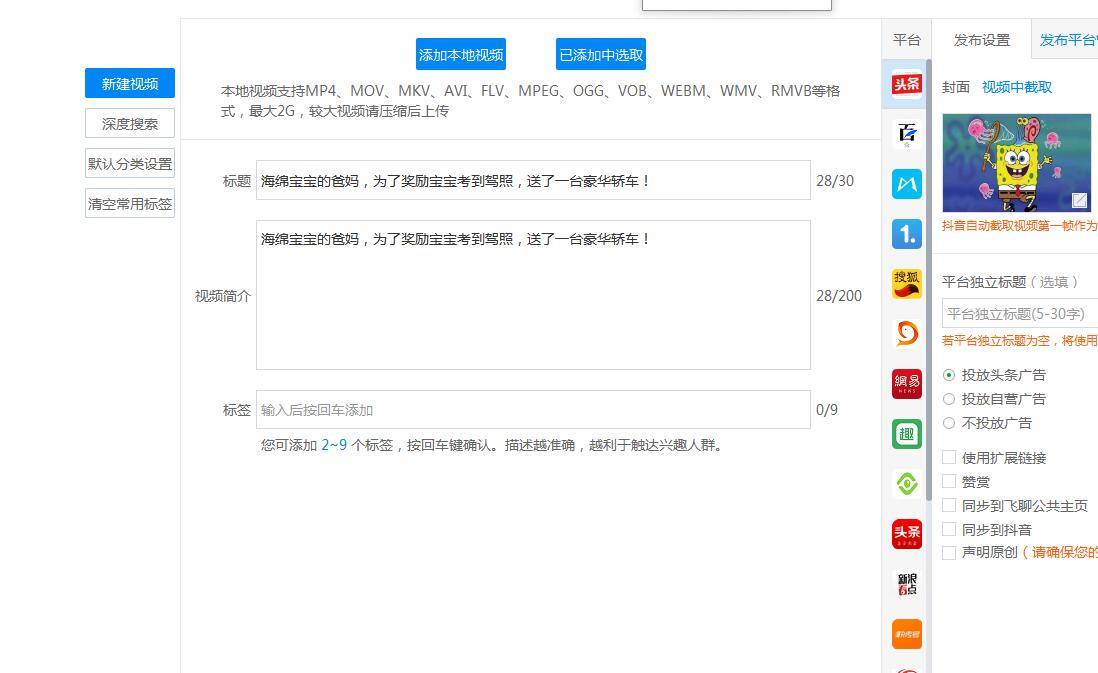Enable the 同步到抖音 checkbox
The height and width of the screenshot is (673, 1098).
coord(949,529)
